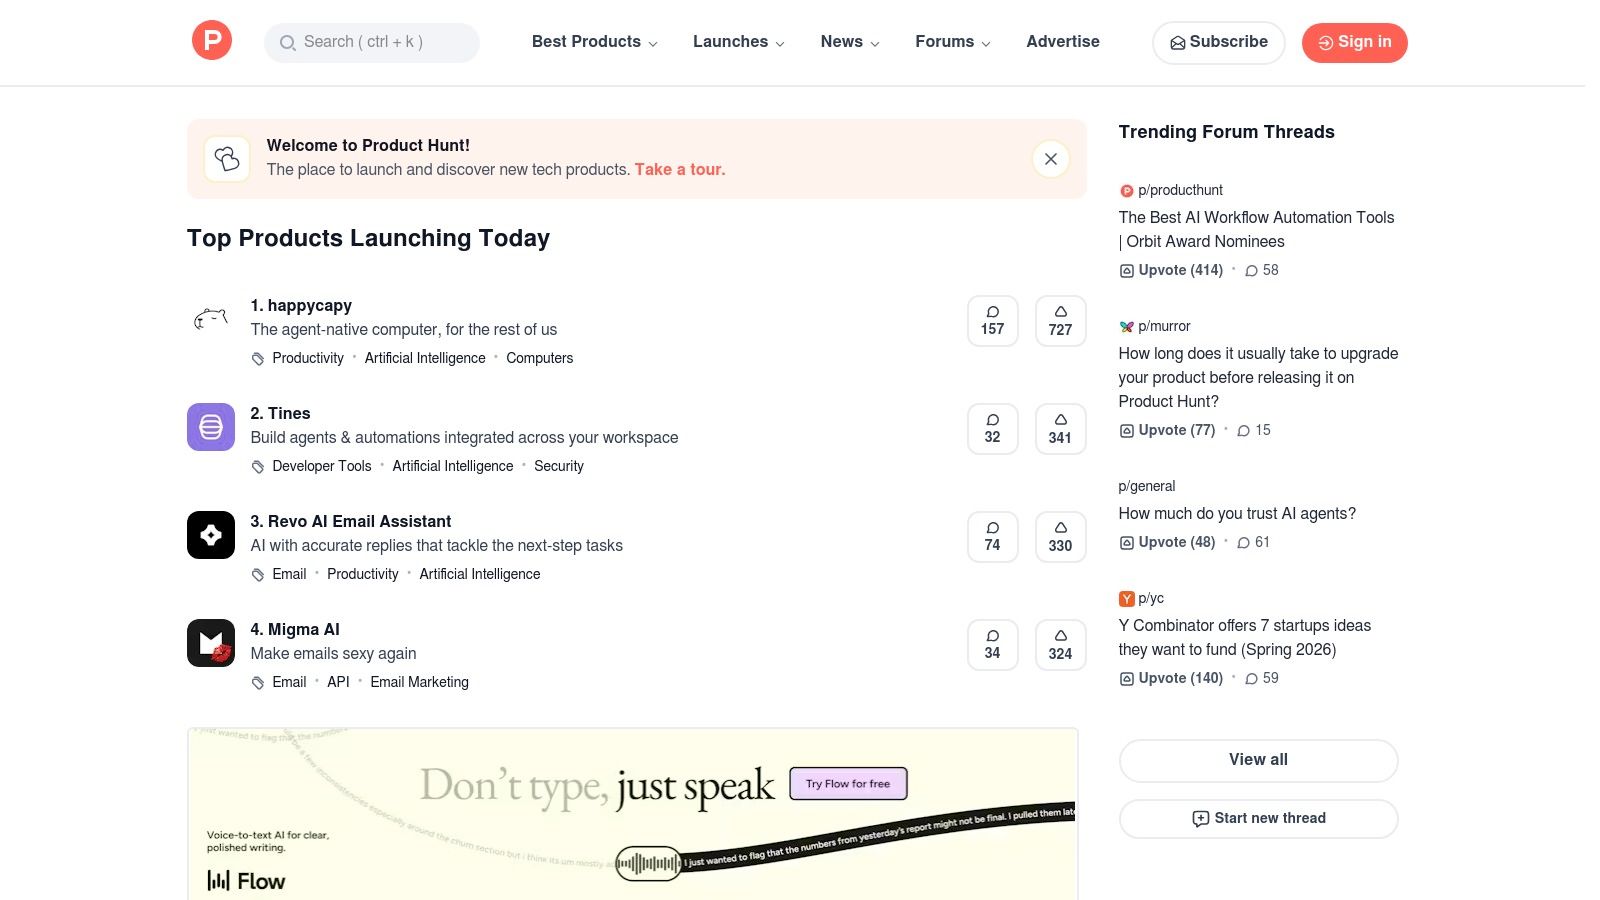Open the Advertise page
Viewport: 1600px width, 900px height.
point(1063,42)
